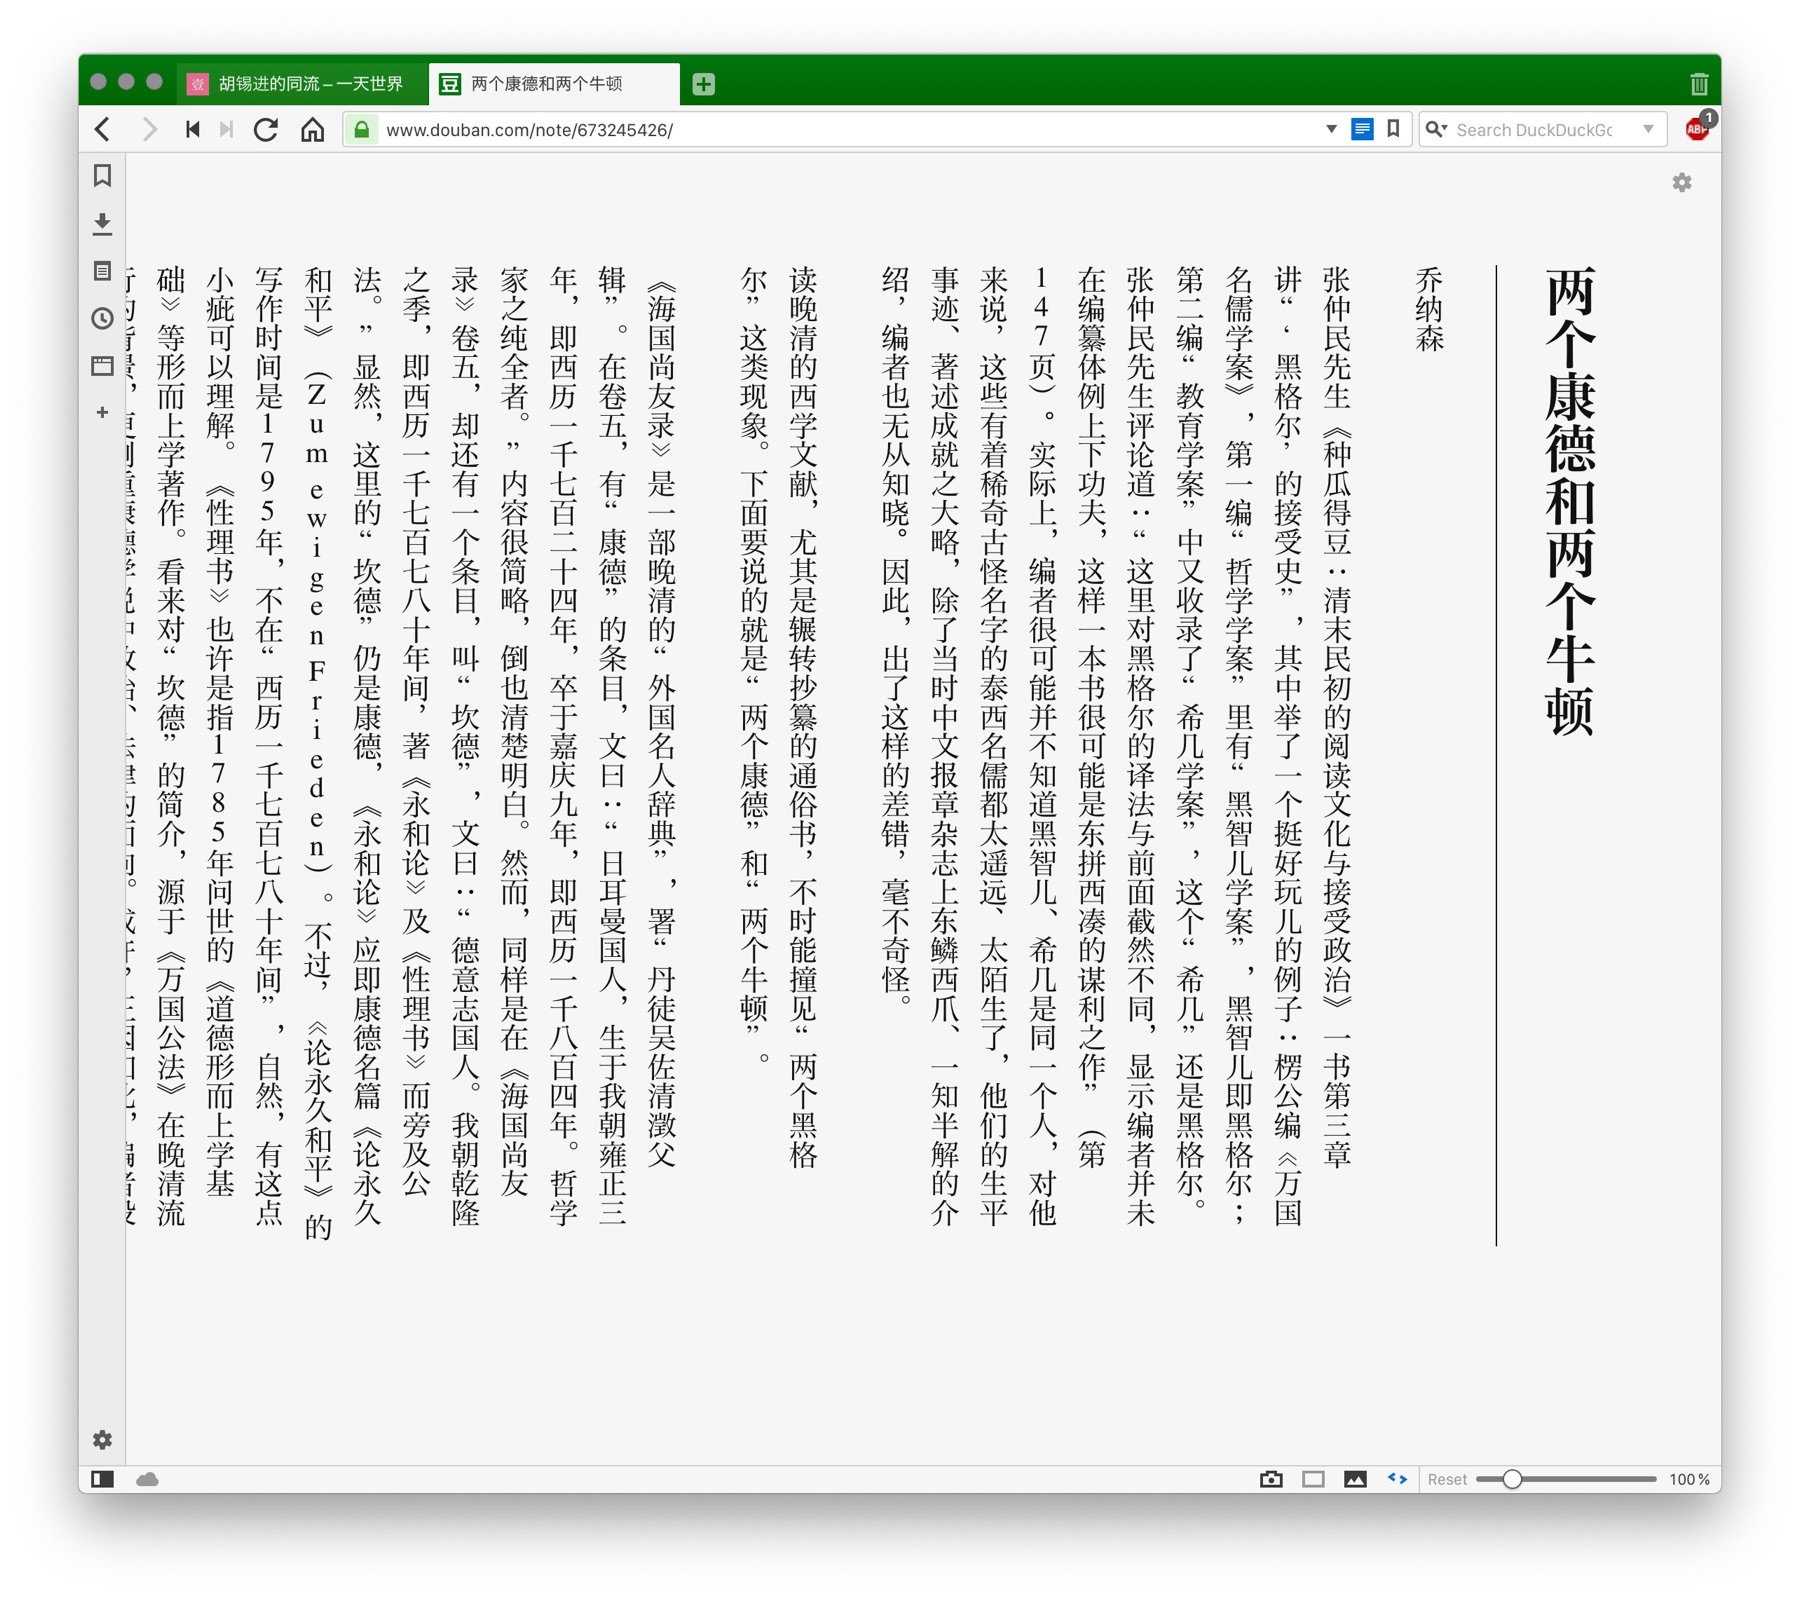Click the fast forward button
Image resolution: width=1800 pixels, height=1597 pixels.
pos(227,130)
